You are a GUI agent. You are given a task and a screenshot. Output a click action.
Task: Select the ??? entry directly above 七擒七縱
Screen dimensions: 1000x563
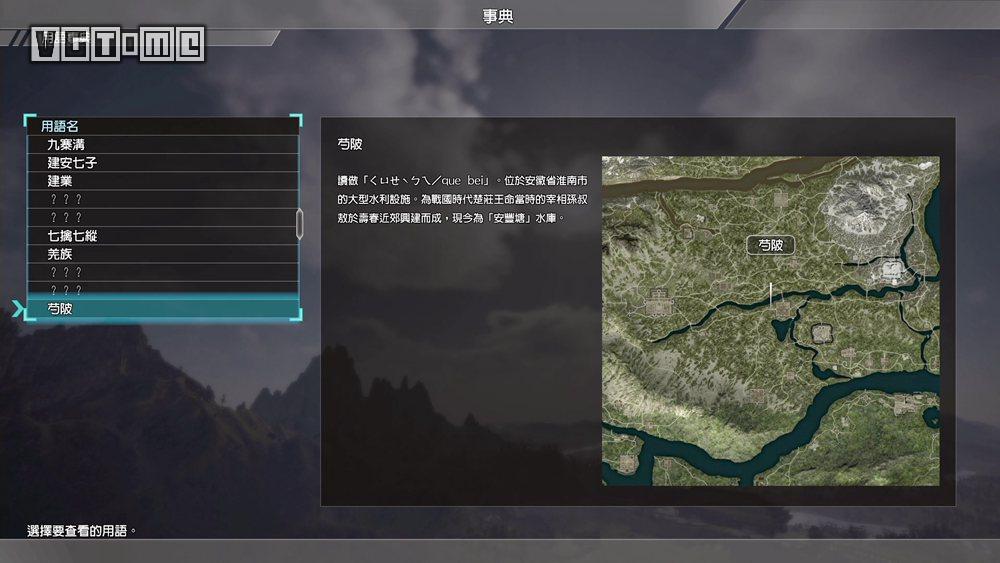point(163,217)
